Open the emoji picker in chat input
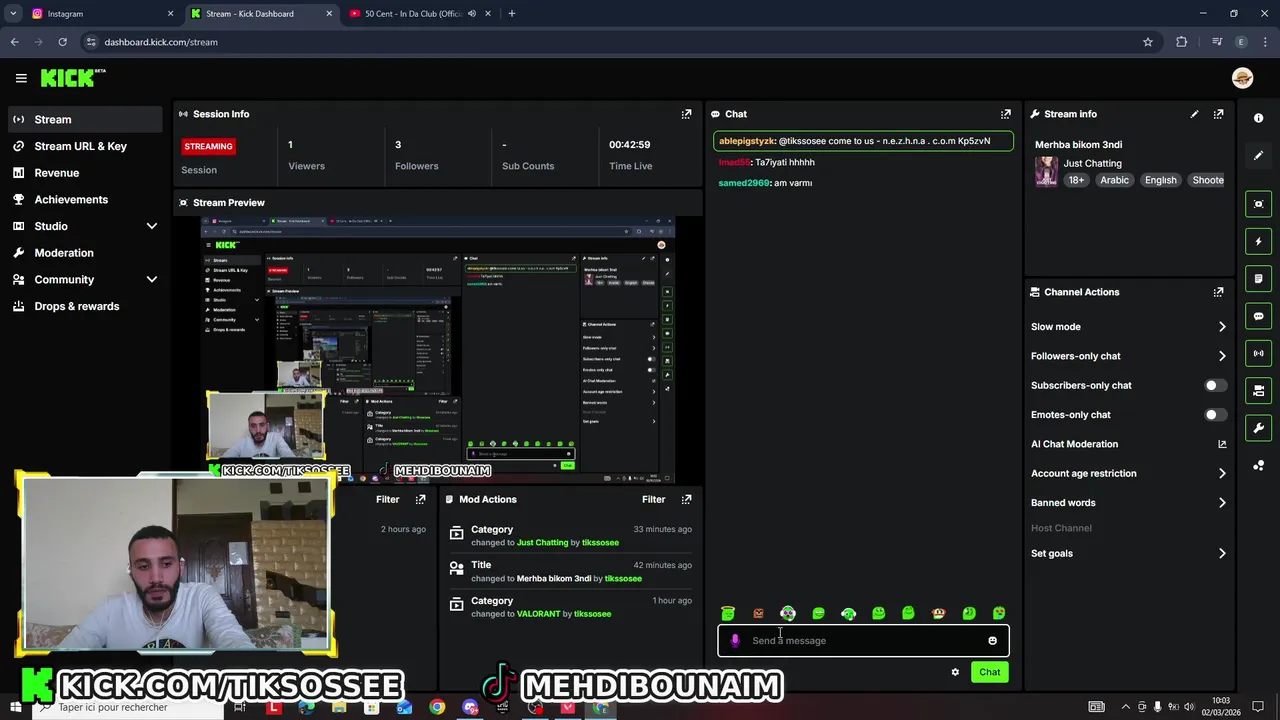This screenshot has height=720, width=1280. point(992,641)
